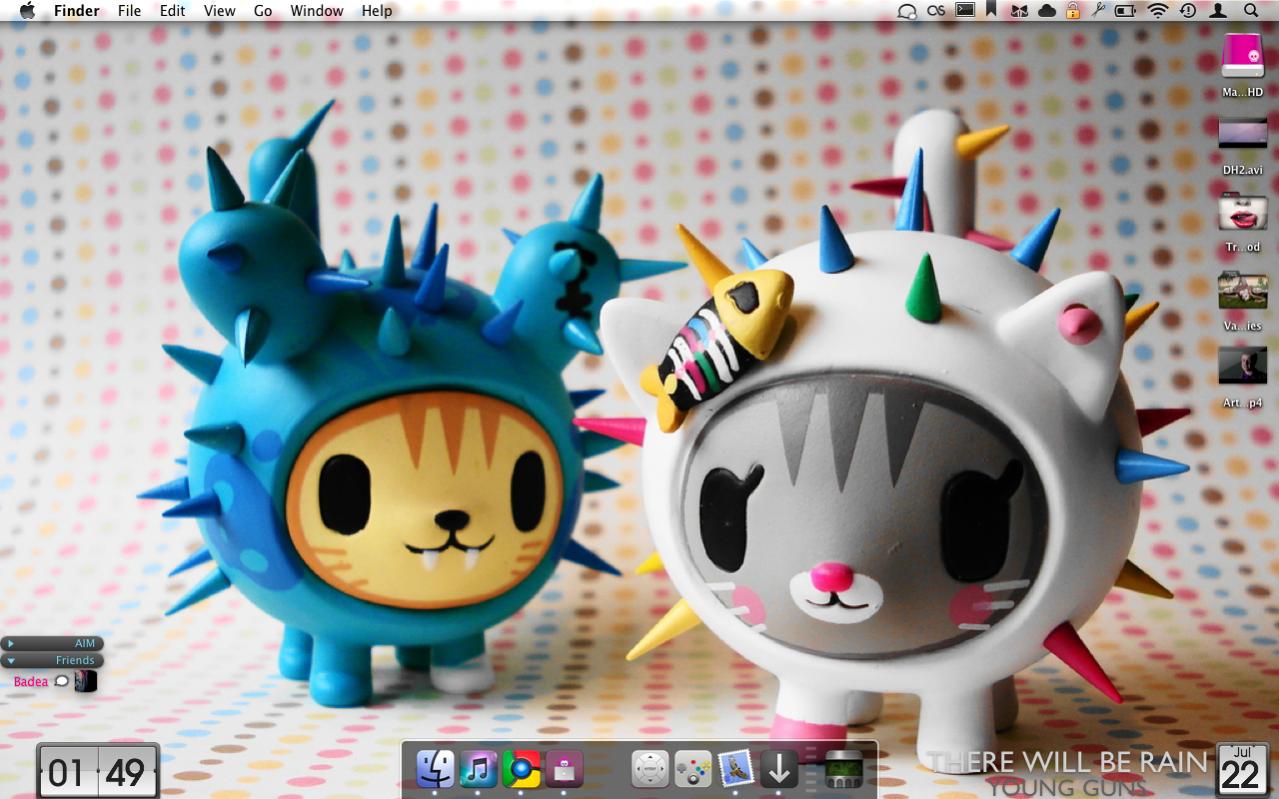Click the bookmark ribbon menu bar icon
The height and width of the screenshot is (799, 1279).
pyautogui.click(x=991, y=11)
